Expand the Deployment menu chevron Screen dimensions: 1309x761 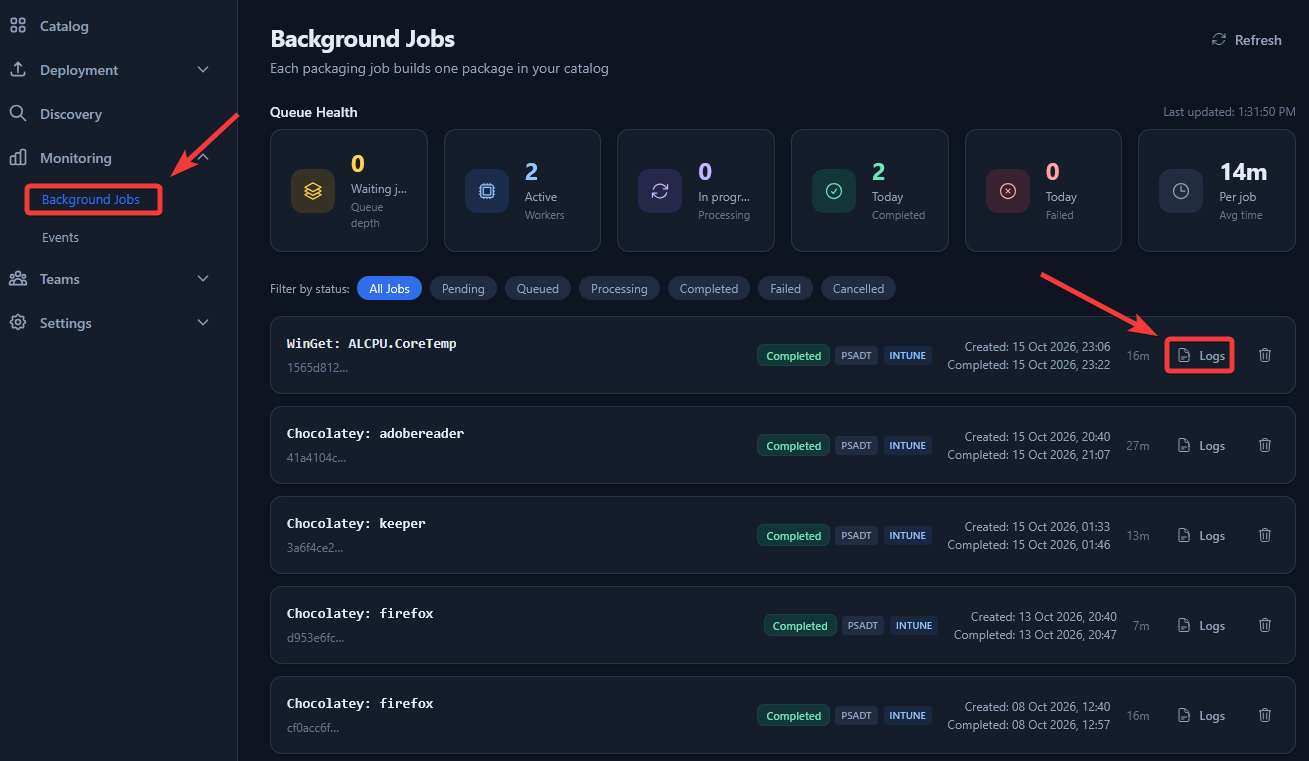click(203, 70)
